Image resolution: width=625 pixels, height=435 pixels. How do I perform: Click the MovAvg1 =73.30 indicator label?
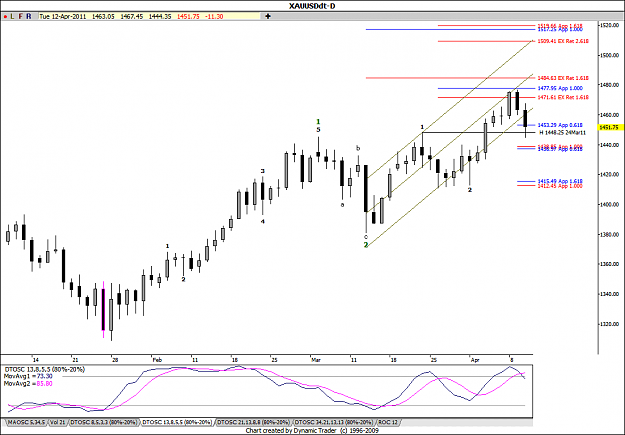[x=28, y=376]
